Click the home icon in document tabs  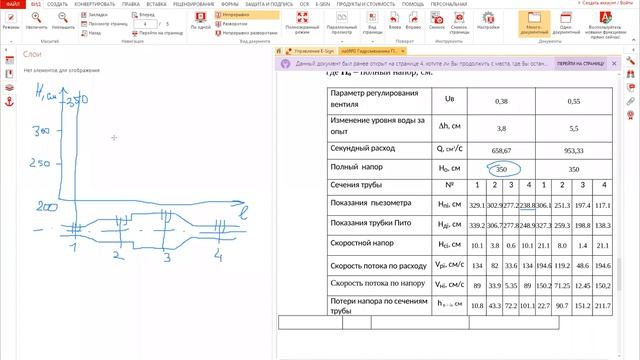point(279,51)
